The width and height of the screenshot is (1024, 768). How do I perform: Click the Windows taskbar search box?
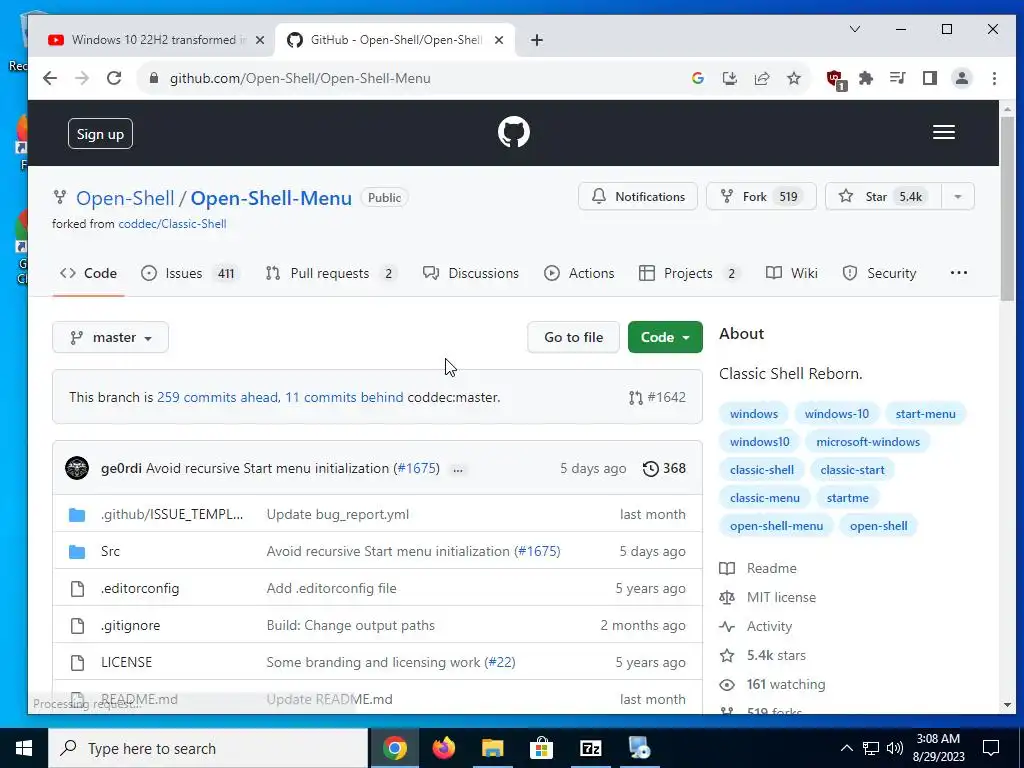[x=208, y=748]
